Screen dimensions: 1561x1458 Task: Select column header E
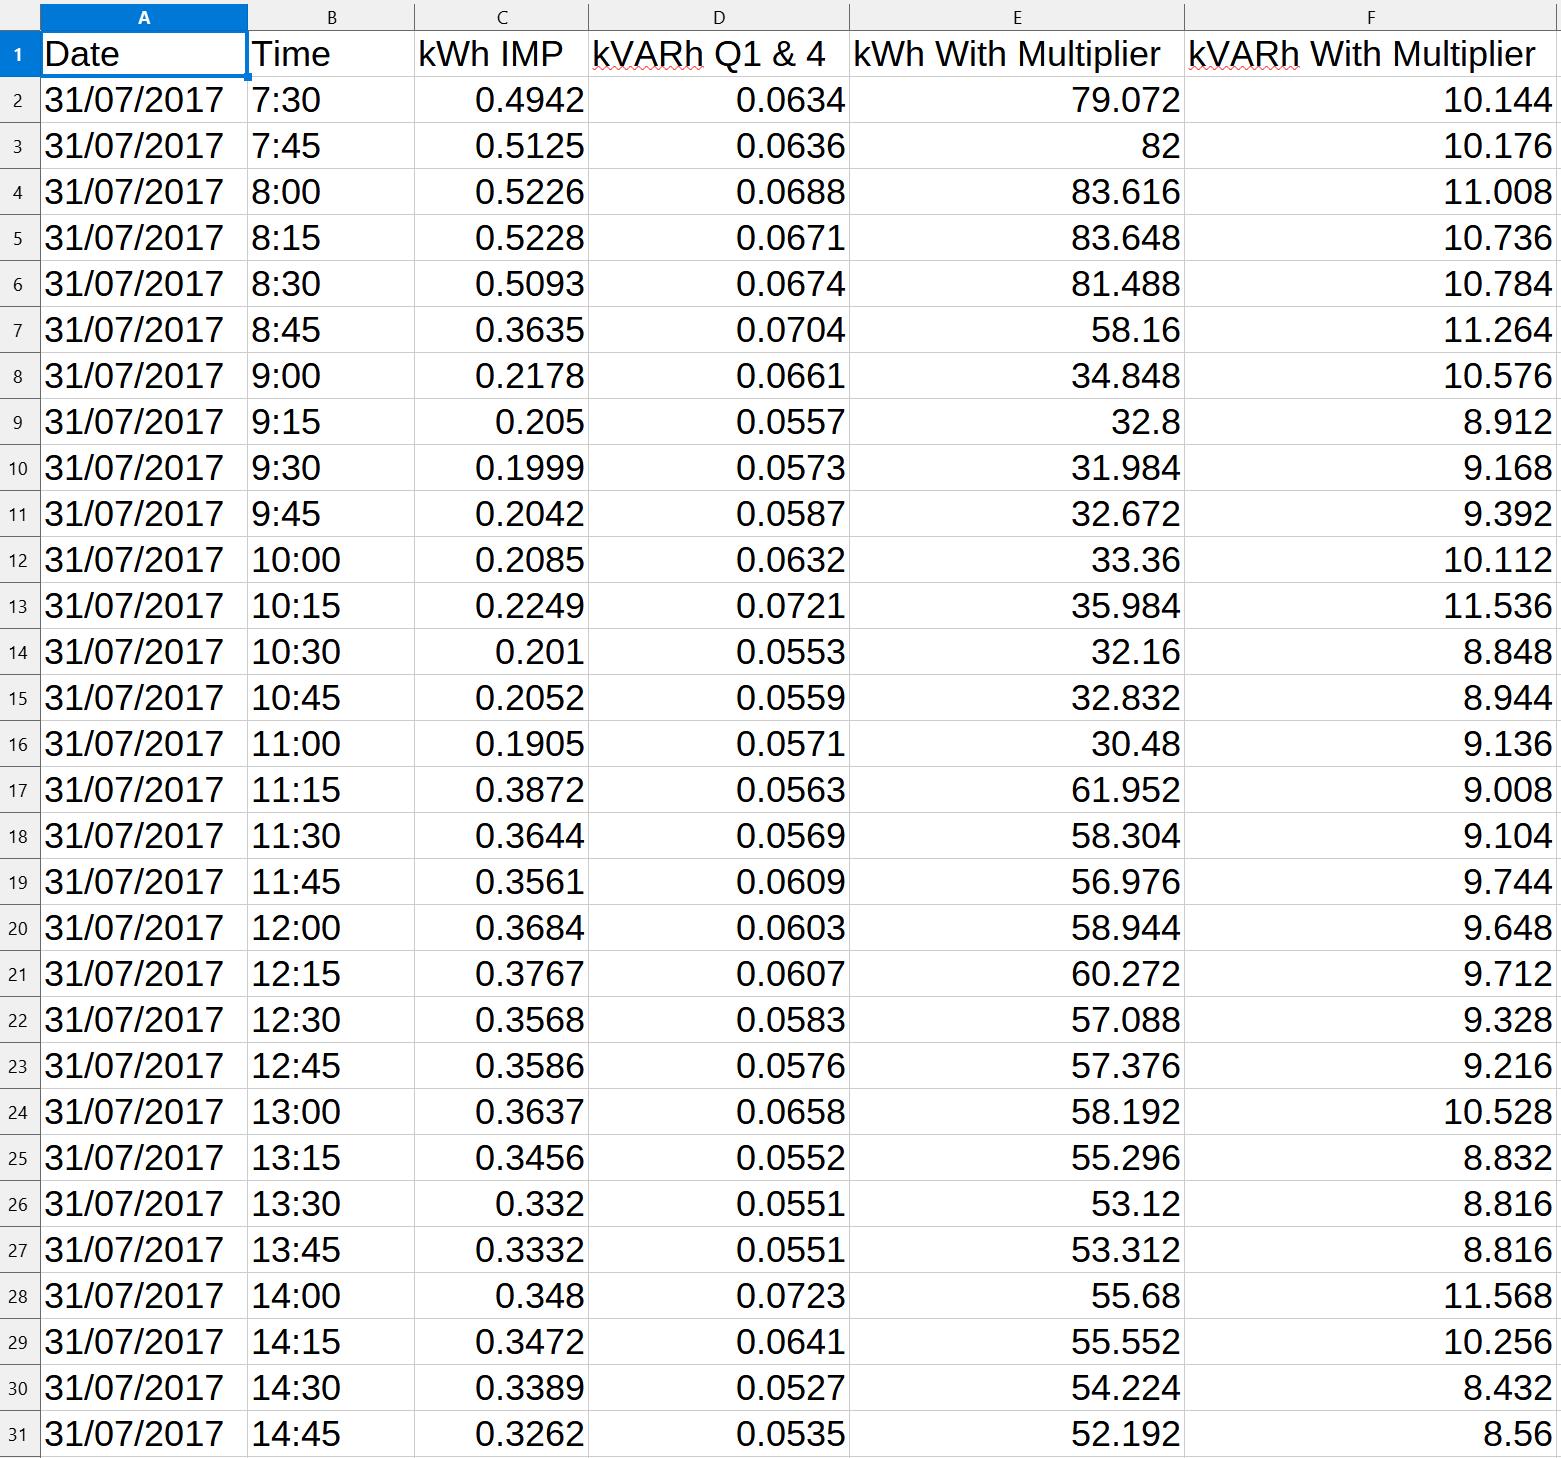coord(1015,15)
